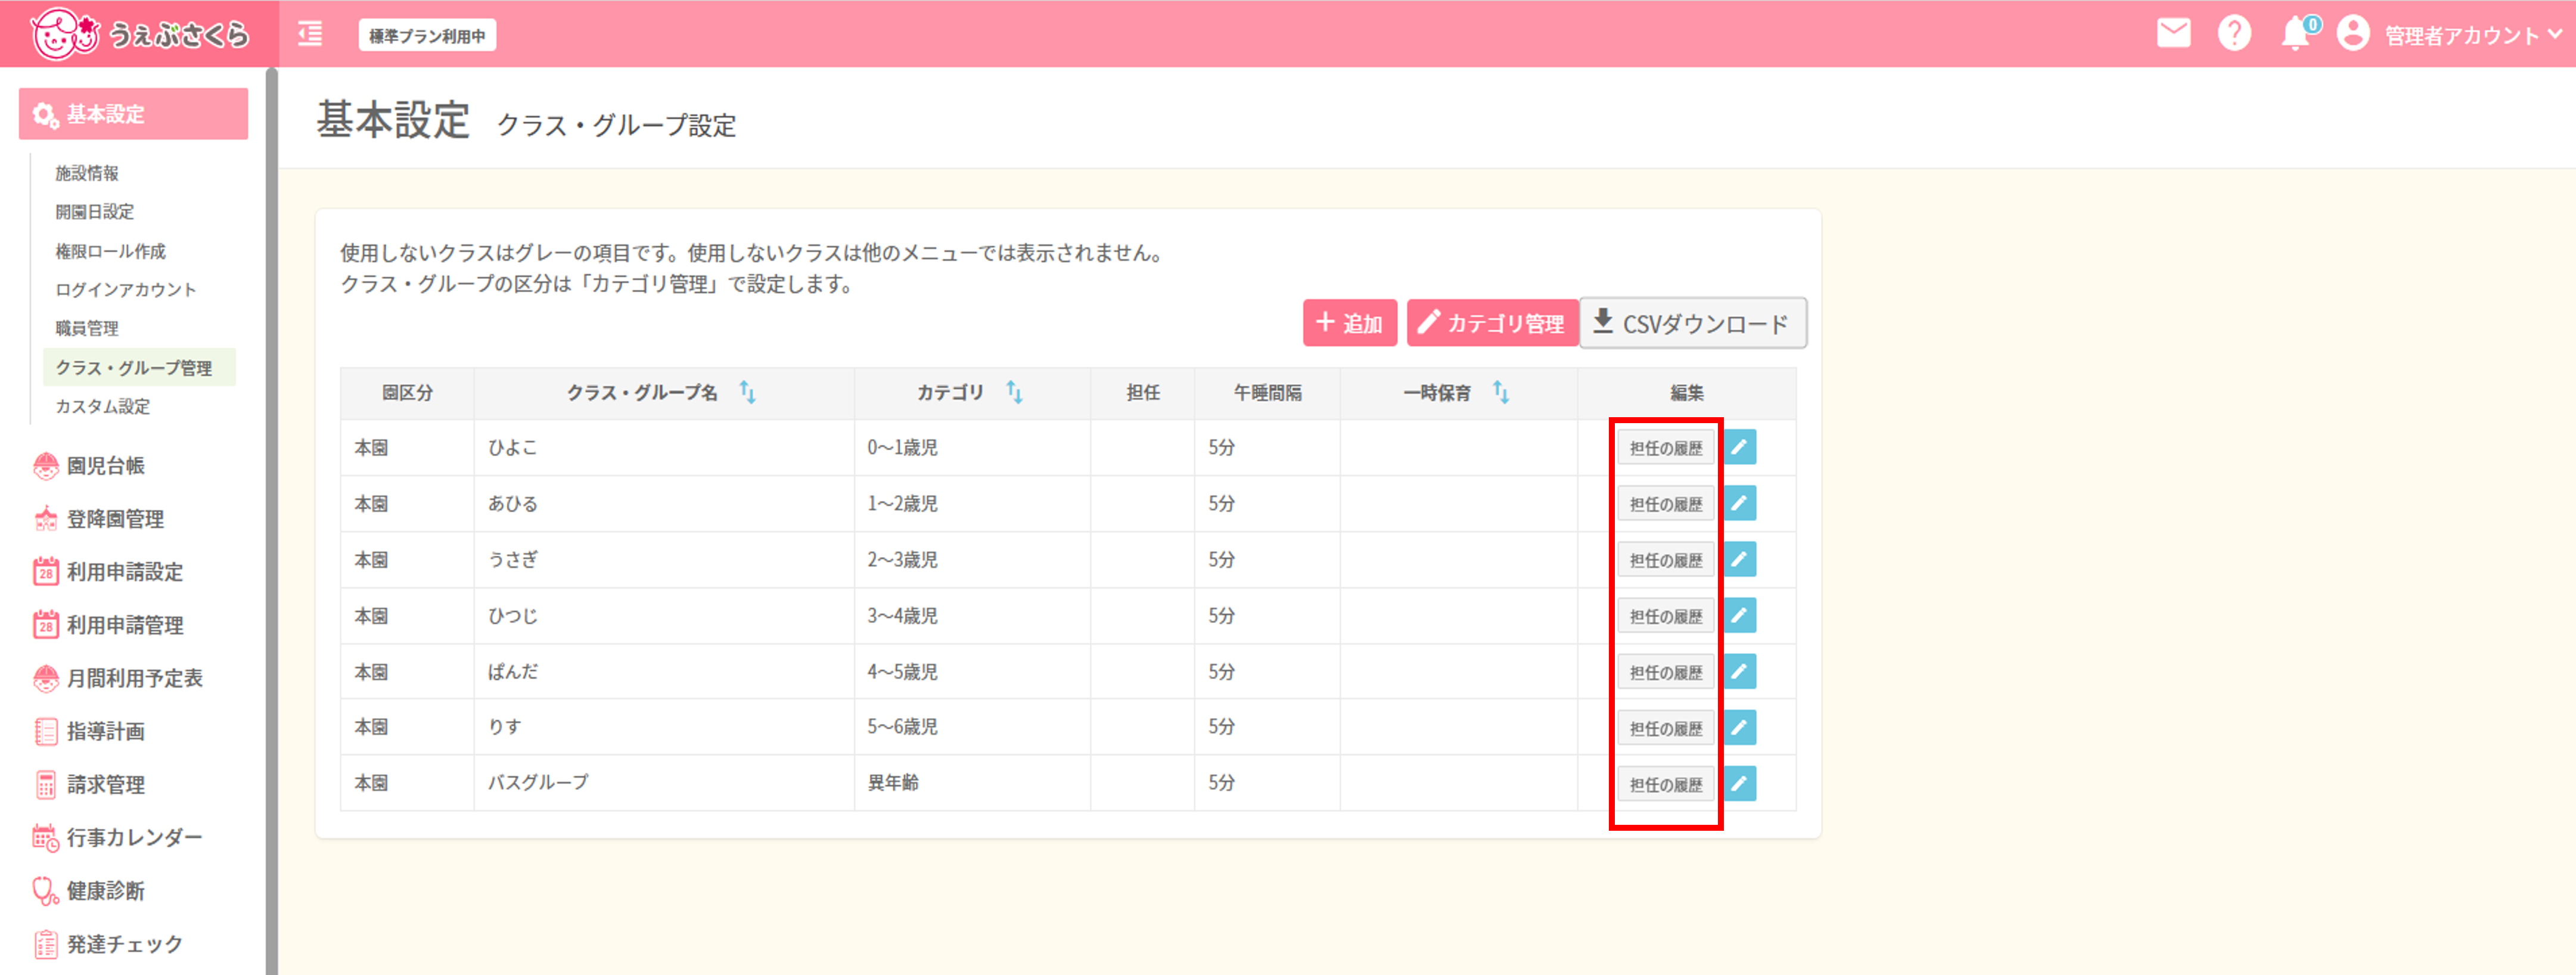Sort by カテゴリ column arrows

point(1014,392)
